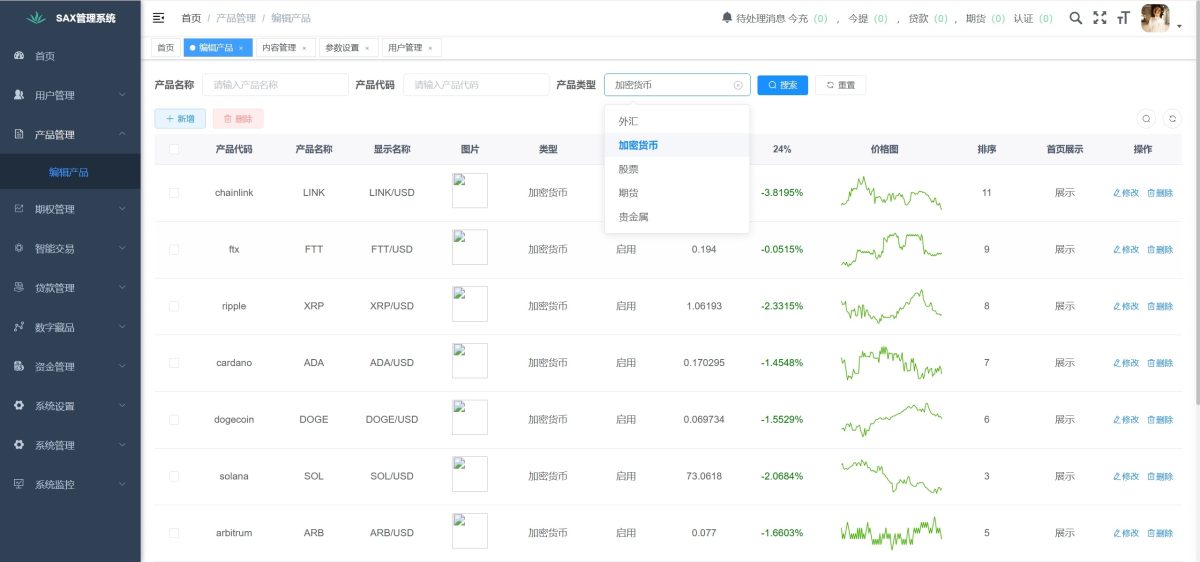Screen dimensions: 1200x562
Task: Open 系统监控 sidebar menu
Action: click(70, 484)
